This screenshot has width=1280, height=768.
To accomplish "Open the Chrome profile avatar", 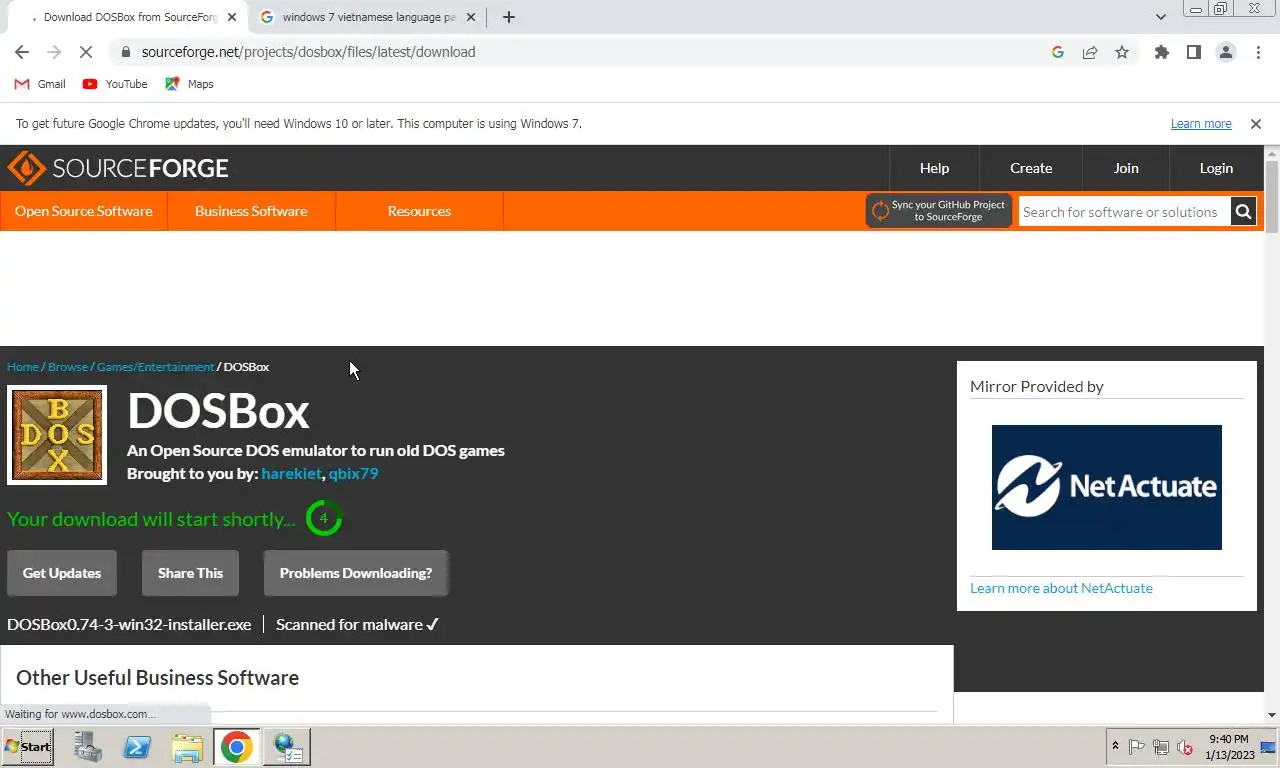I will (x=1226, y=52).
